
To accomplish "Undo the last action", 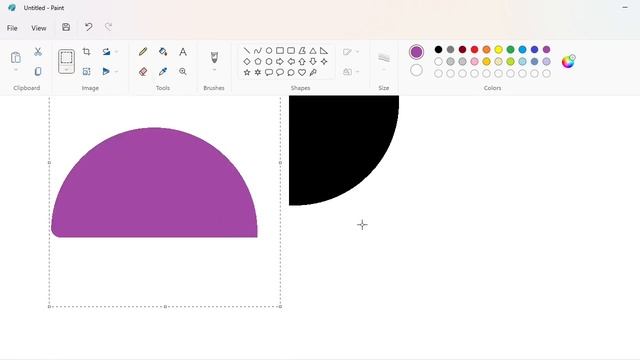I will coord(88,27).
